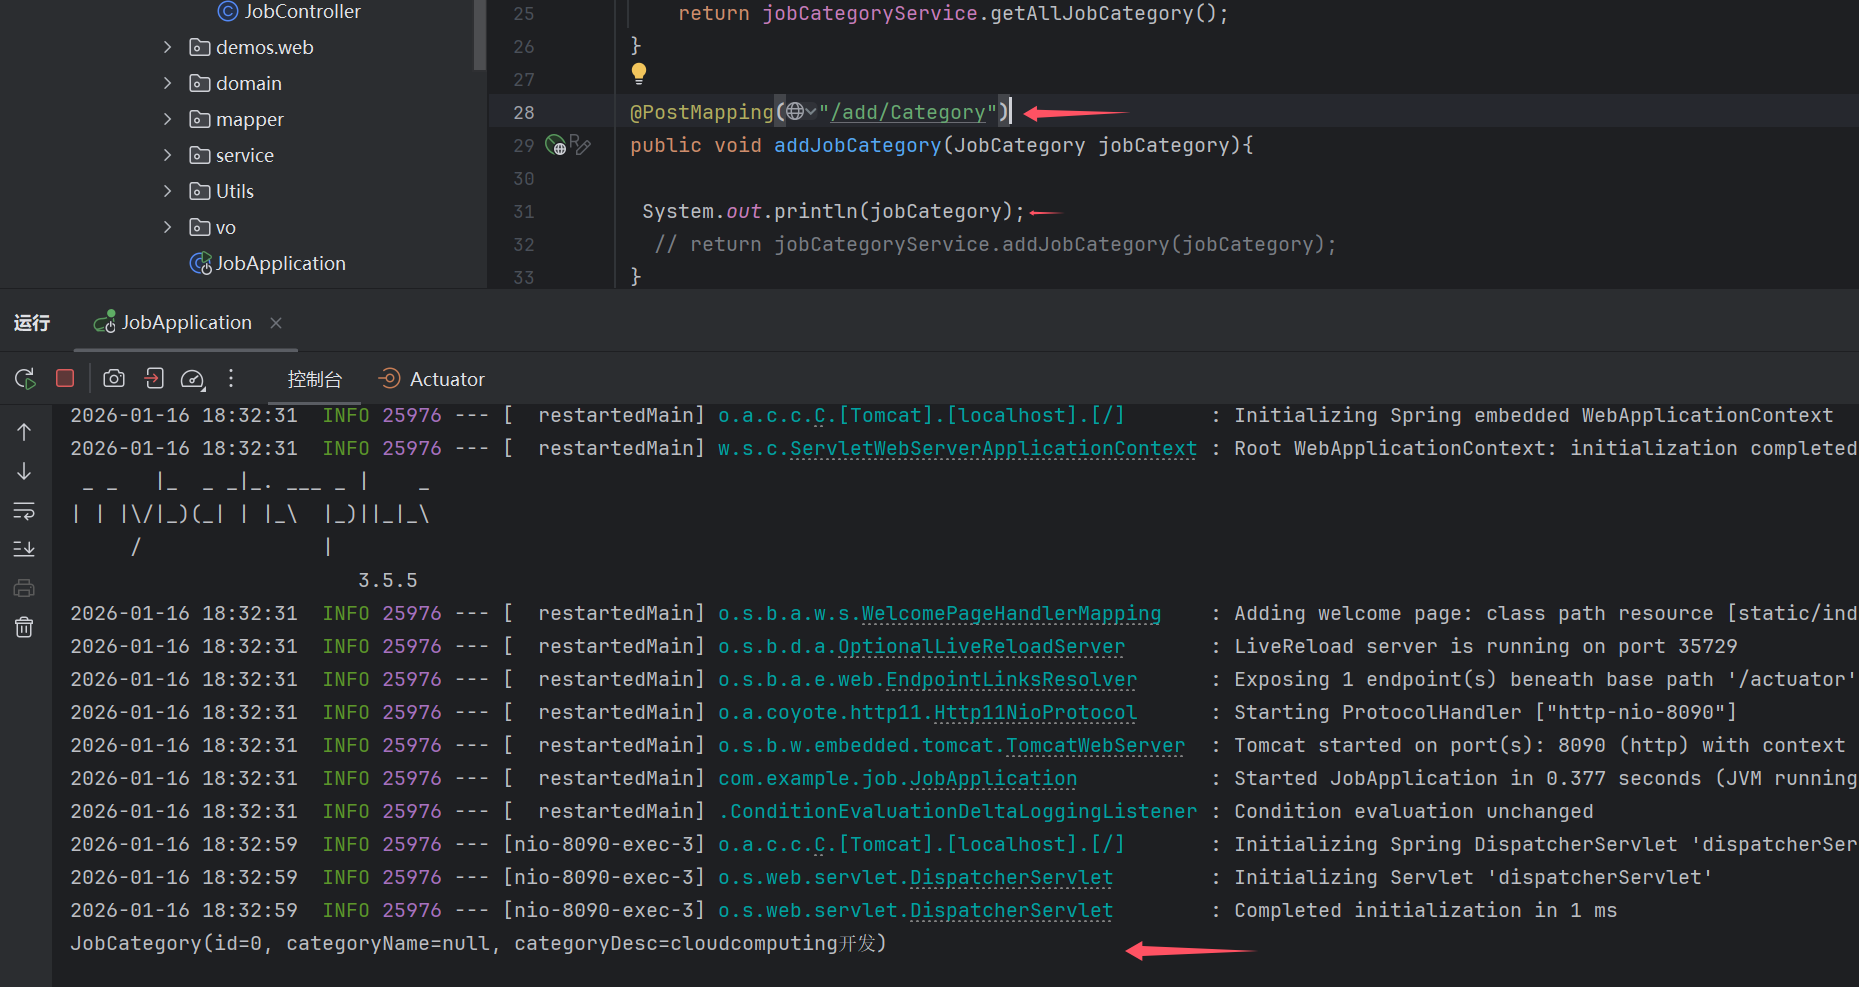Open the com.example.job.JobApplication console link

pos(897,778)
